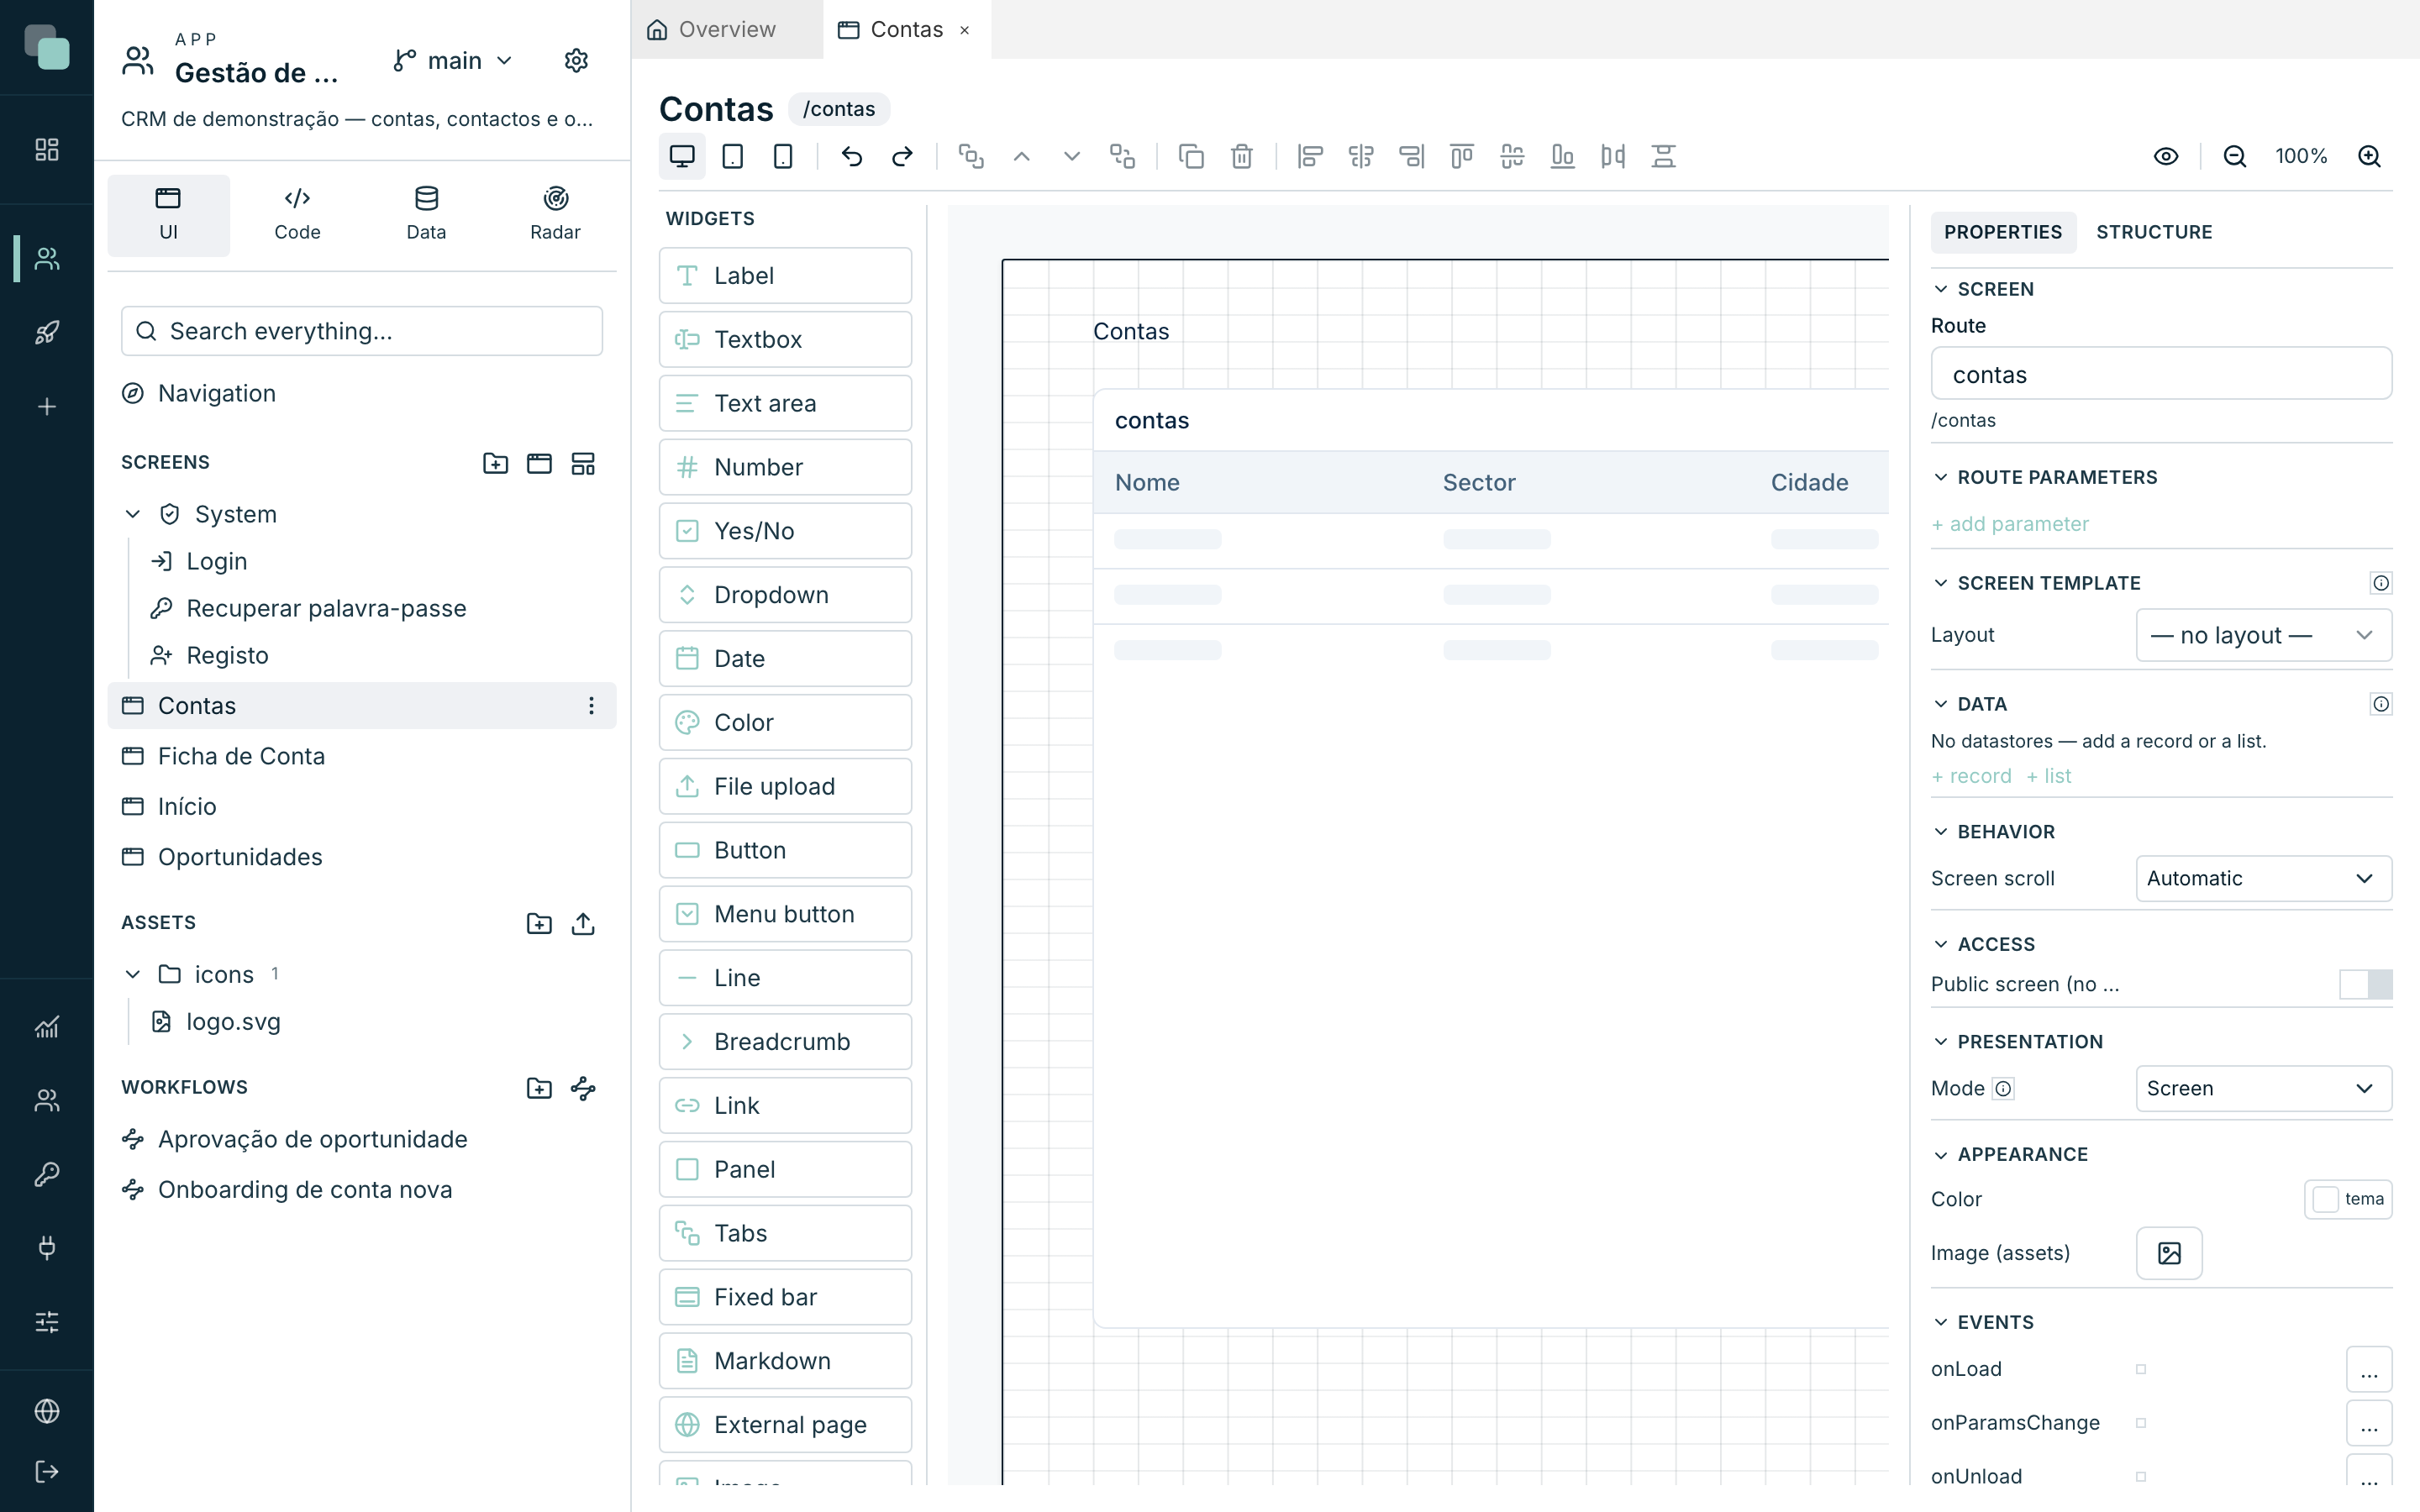This screenshot has width=2420, height=1512.
Task: Open the logout icon at sidebar bottom
Action: [47, 1471]
